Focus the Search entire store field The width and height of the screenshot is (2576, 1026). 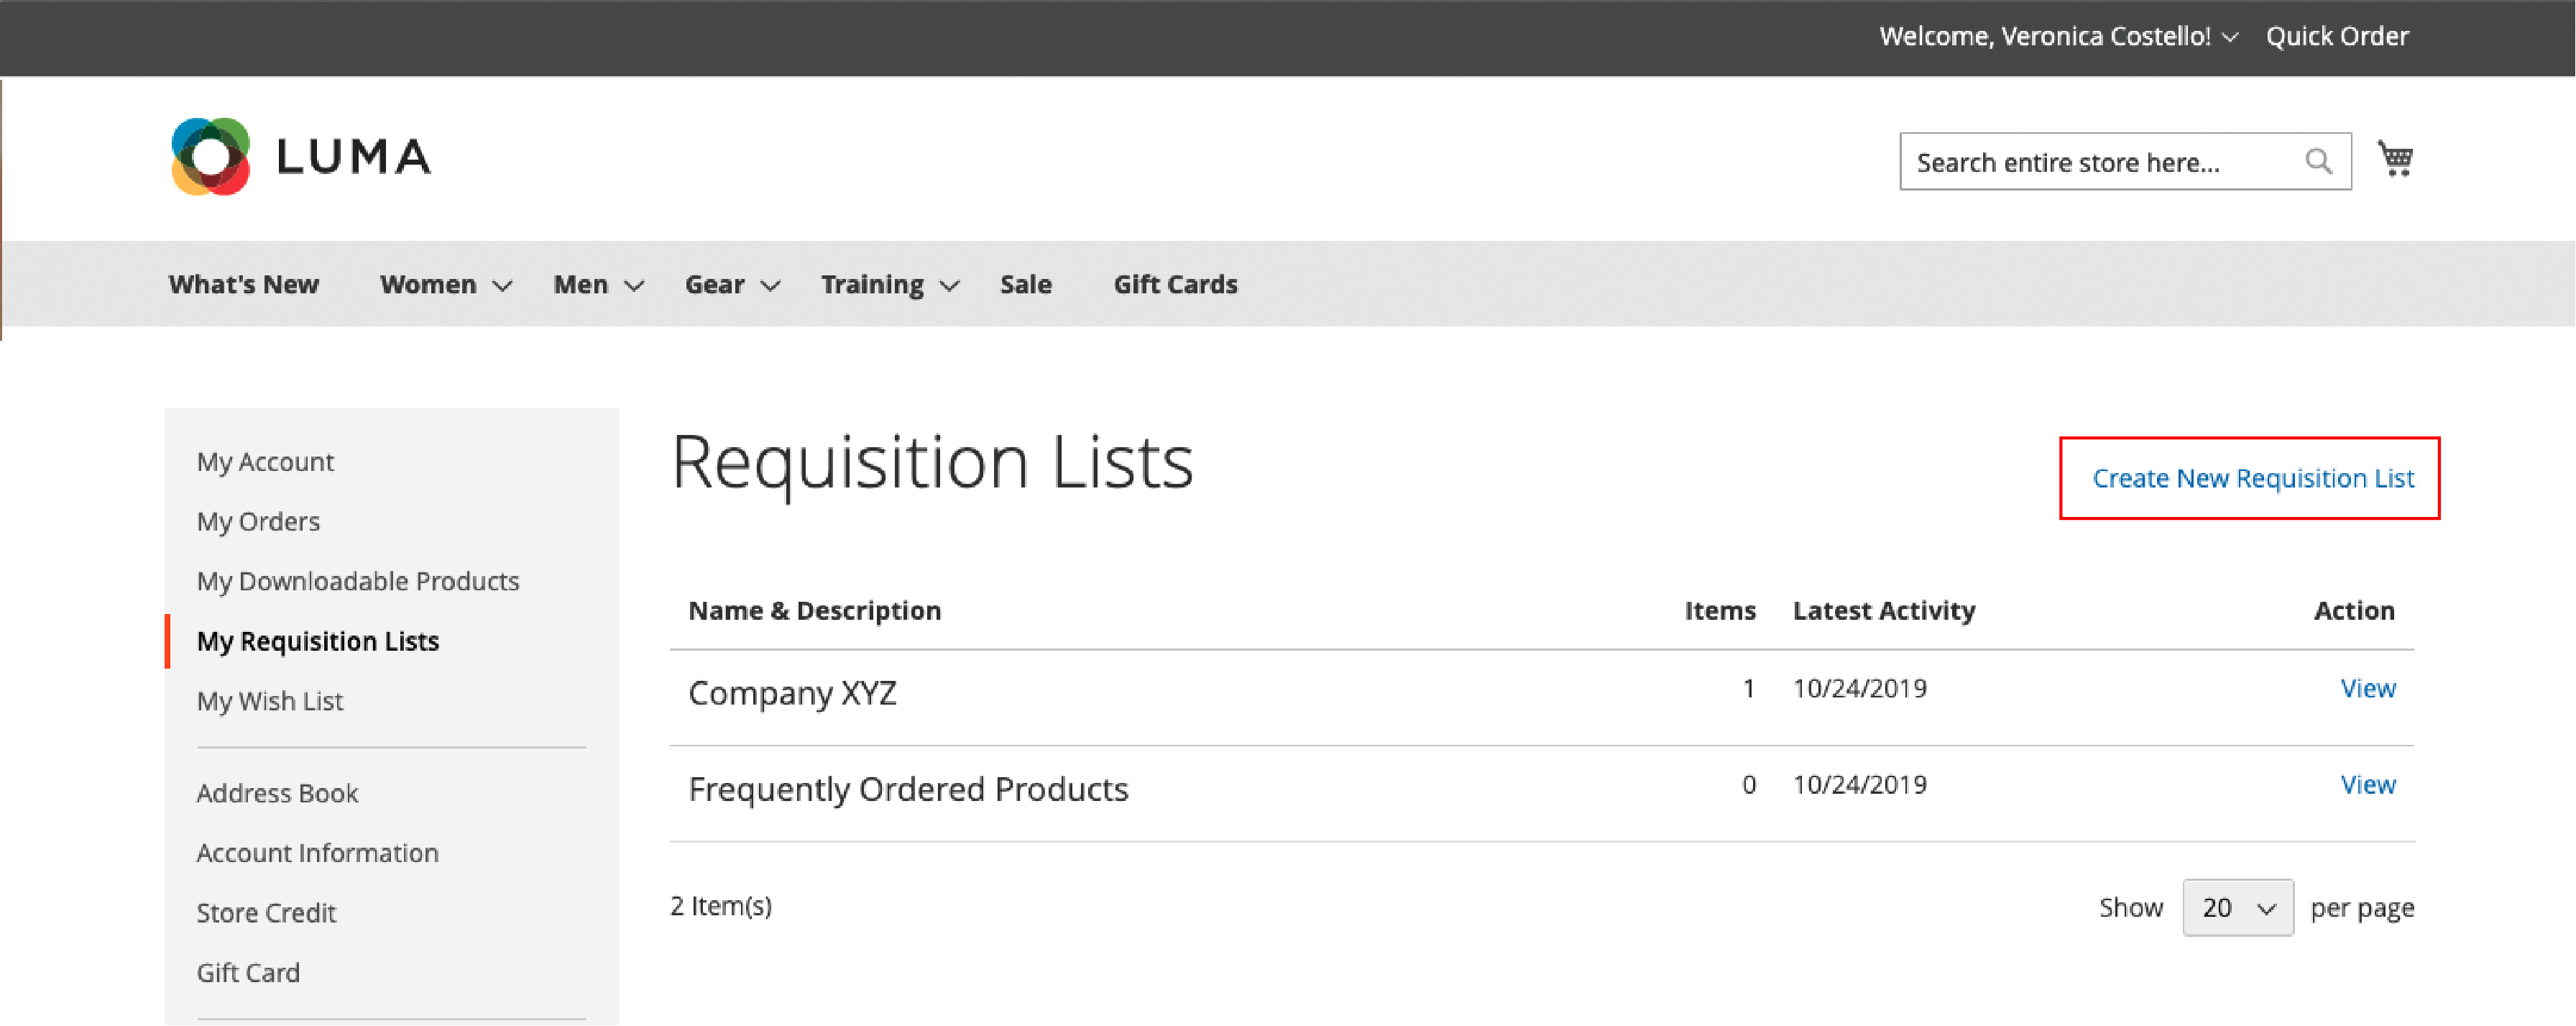click(x=2125, y=162)
